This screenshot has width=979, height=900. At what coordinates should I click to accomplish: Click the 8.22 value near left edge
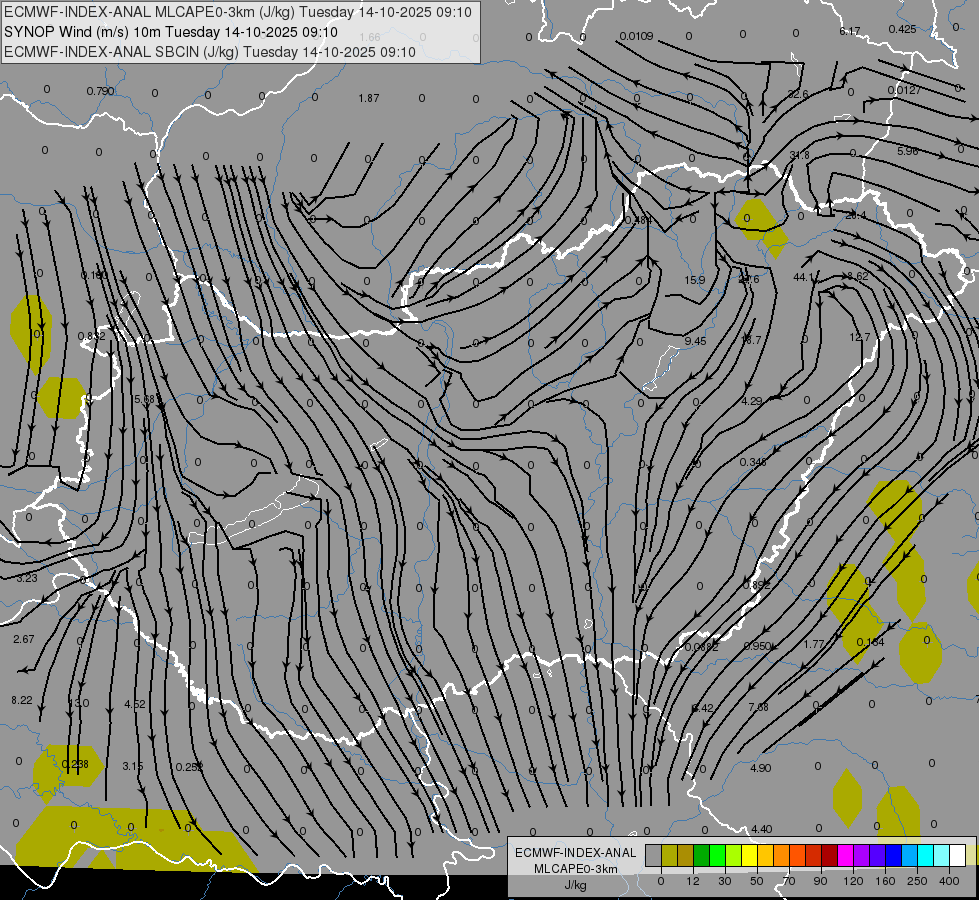point(22,700)
